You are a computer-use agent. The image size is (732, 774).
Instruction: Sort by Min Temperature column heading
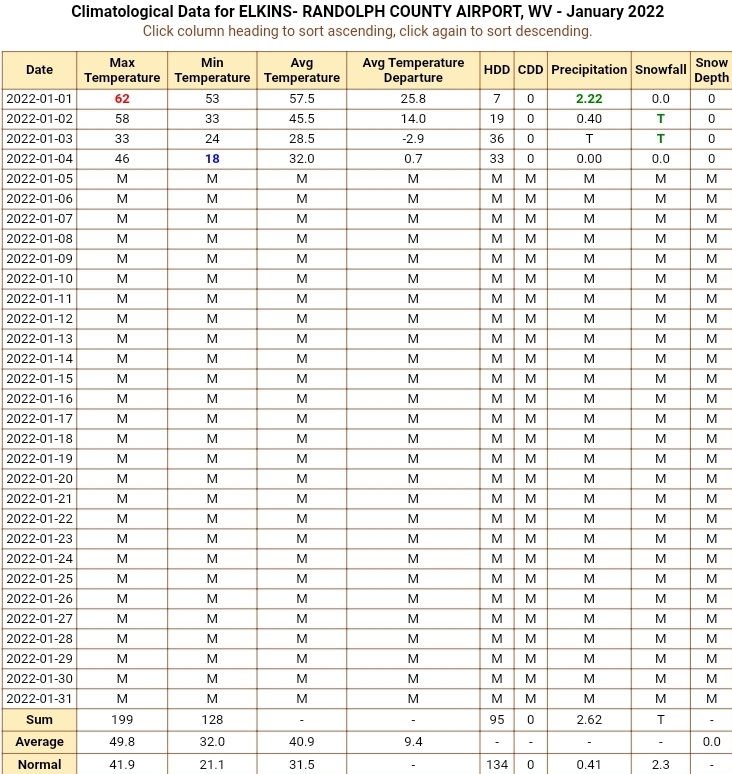(212, 70)
